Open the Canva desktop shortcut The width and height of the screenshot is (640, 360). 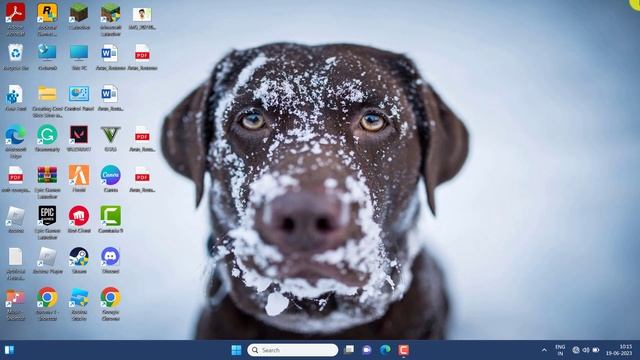110,176
